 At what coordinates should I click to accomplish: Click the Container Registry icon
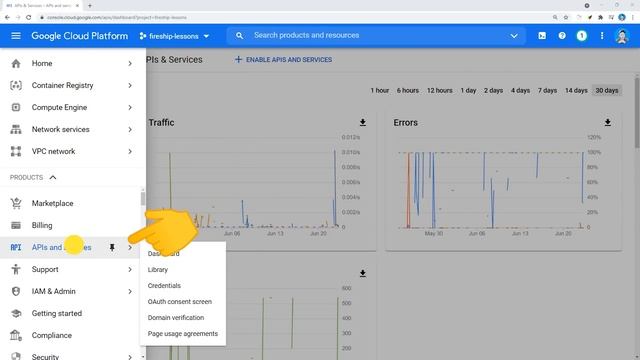pyautogui.click(x=16, y=85)
